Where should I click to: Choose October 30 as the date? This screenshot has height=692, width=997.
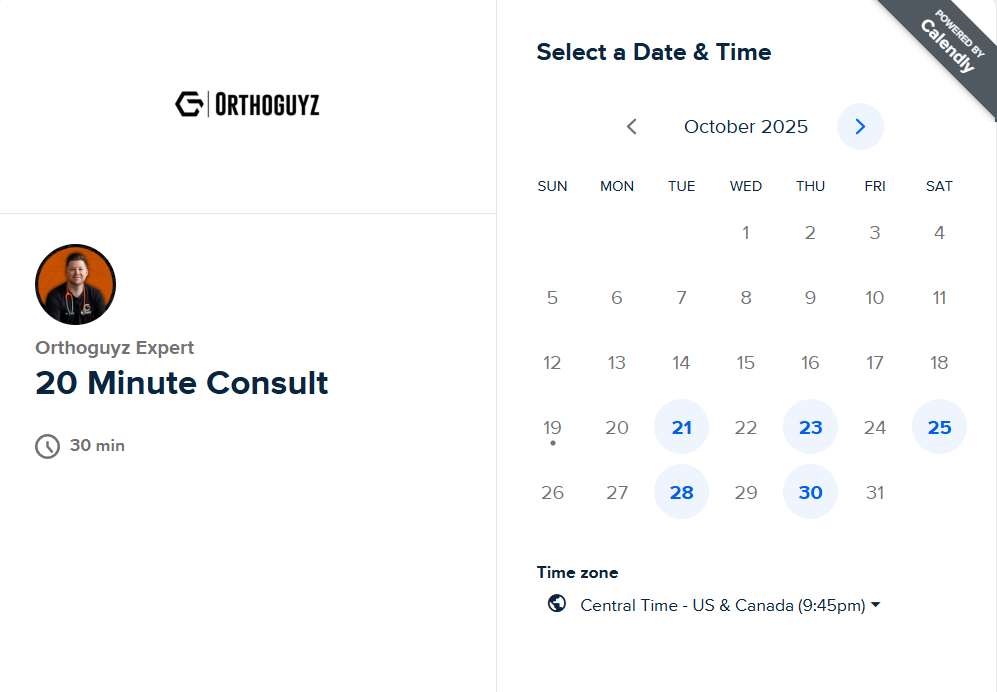coord(810,493)
